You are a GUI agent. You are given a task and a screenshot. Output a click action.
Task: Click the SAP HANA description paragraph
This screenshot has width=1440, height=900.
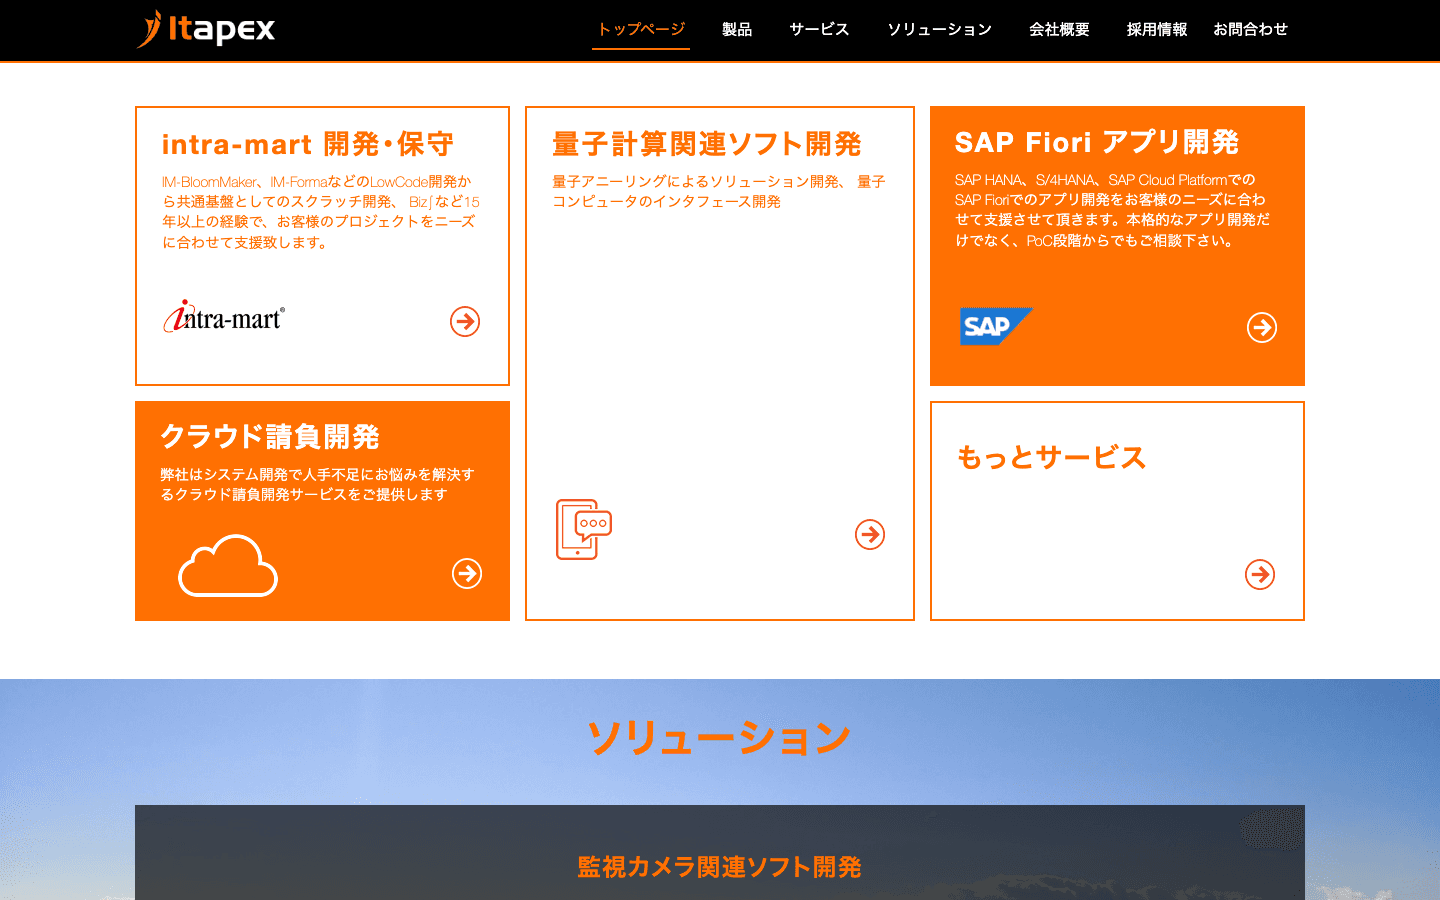pyautogui.click(x=1112, y=210)
